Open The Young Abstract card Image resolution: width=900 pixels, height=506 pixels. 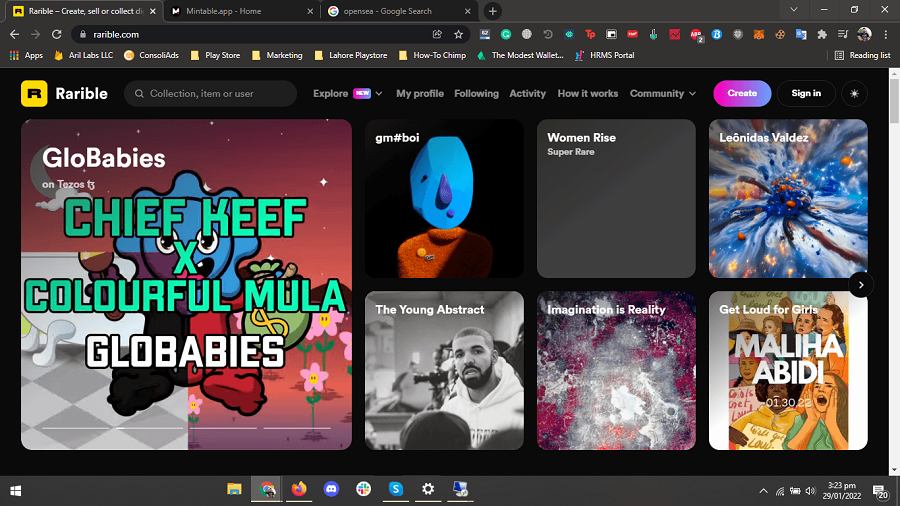[444, 371]
